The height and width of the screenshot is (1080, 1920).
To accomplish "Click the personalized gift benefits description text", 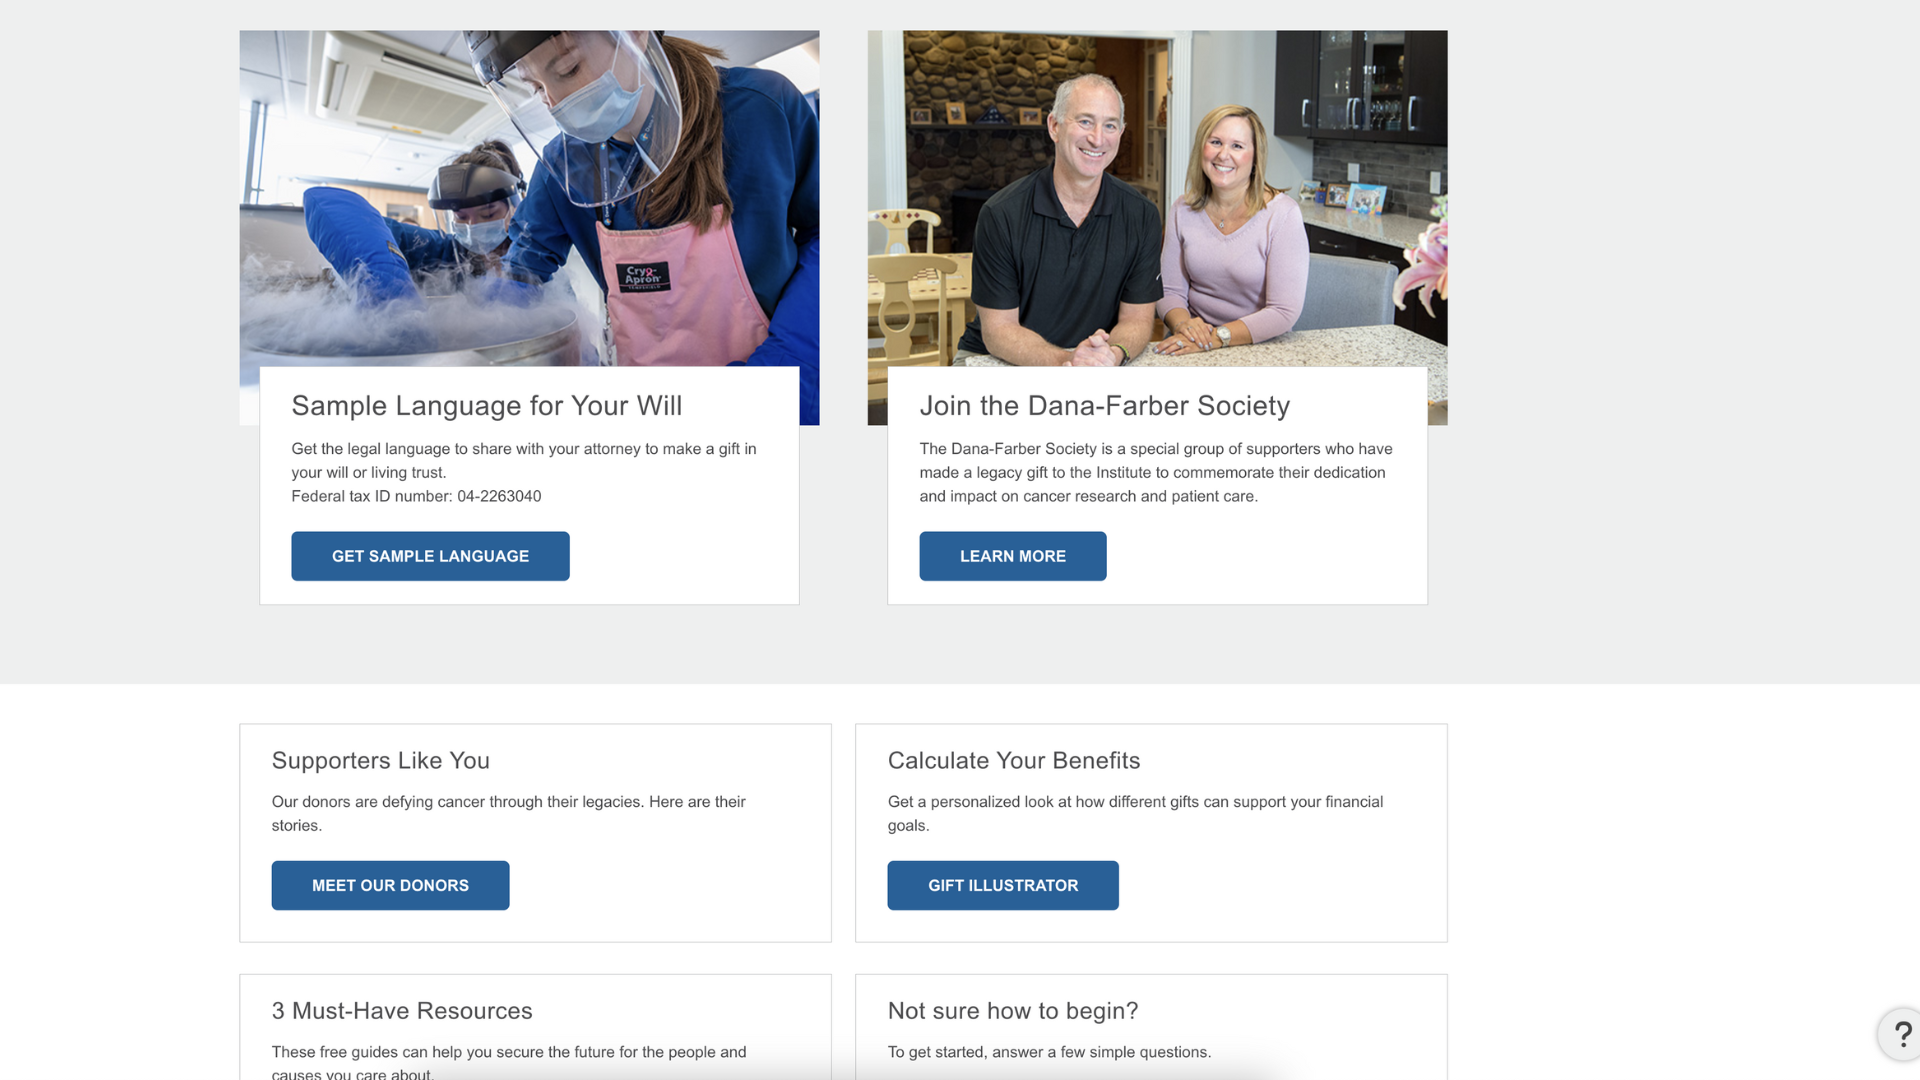I will pyautogui.click(x=1135, y=813).
